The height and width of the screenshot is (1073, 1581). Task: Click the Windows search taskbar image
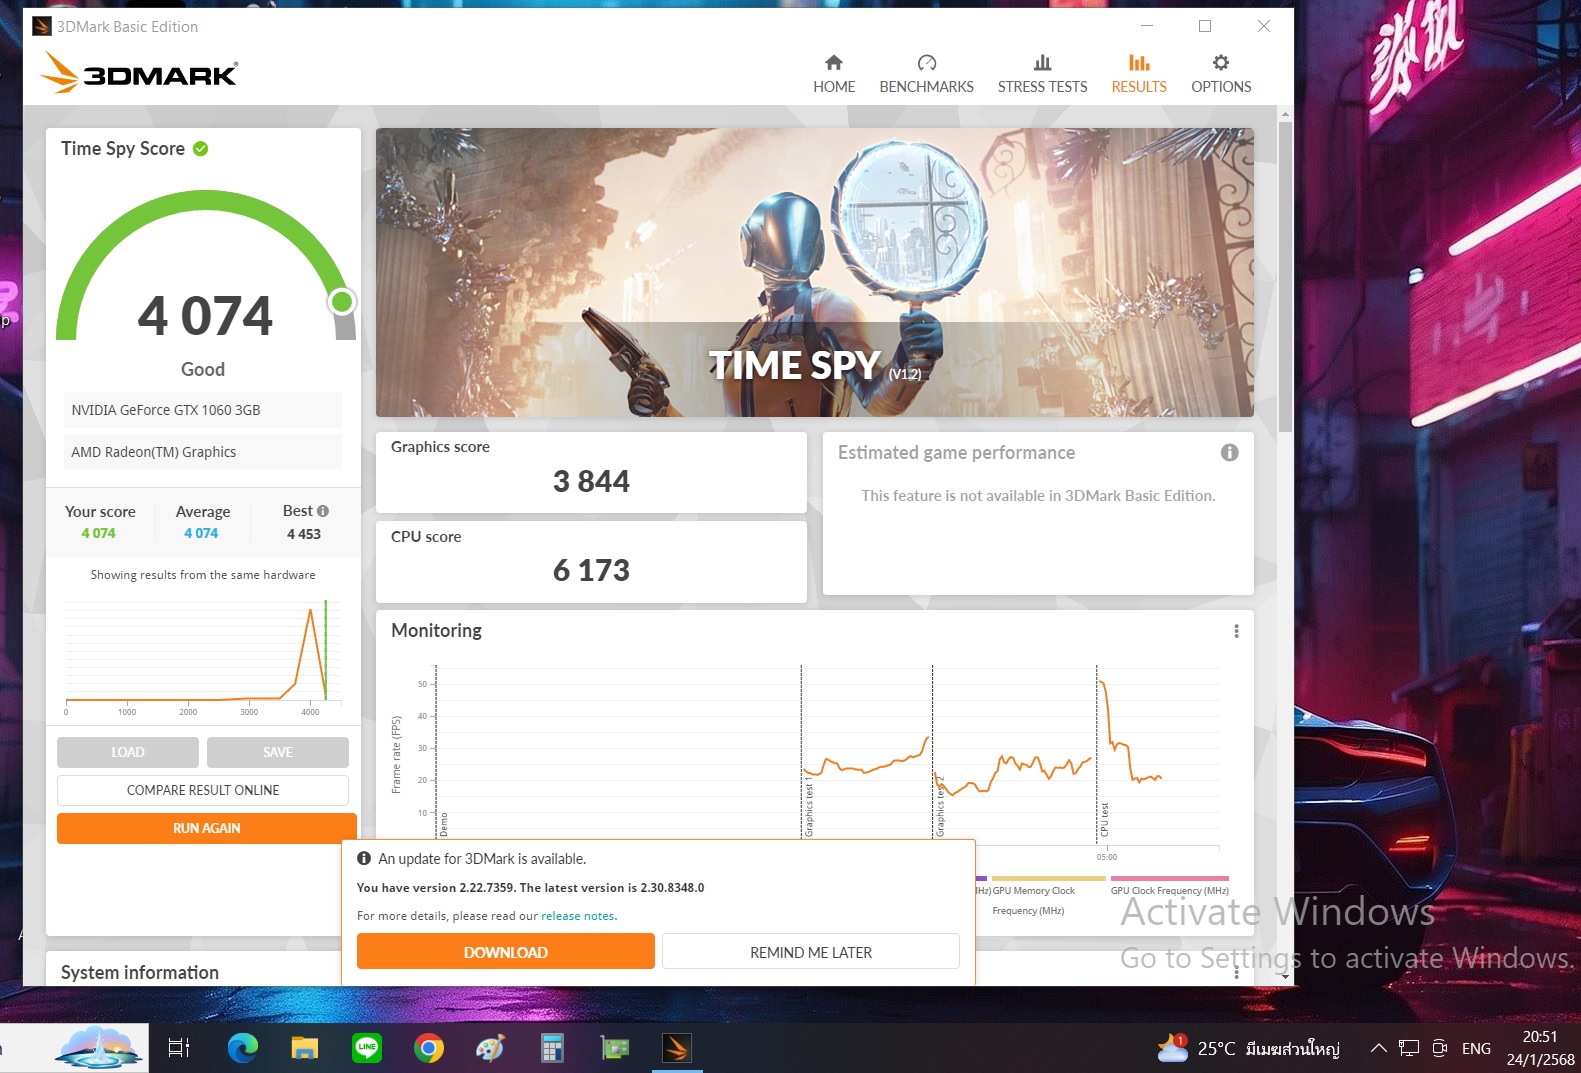click(98, 1048)
